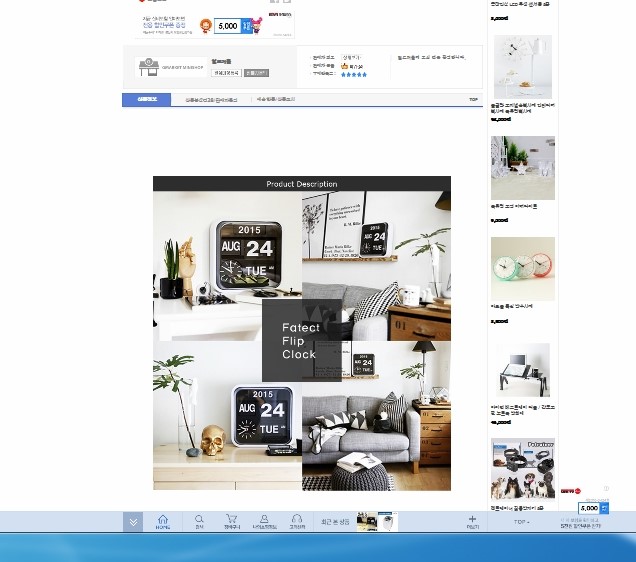
Task: Open pet dogs product image in sidebar
Action: [523, 470]
